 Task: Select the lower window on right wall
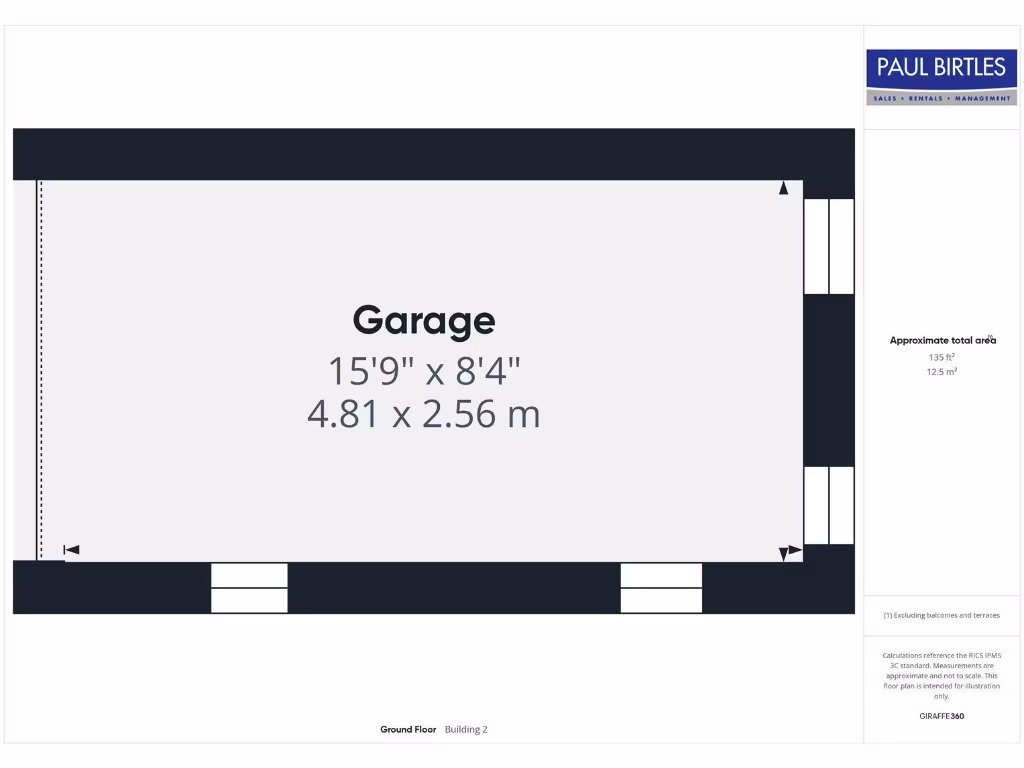point(829,505)
